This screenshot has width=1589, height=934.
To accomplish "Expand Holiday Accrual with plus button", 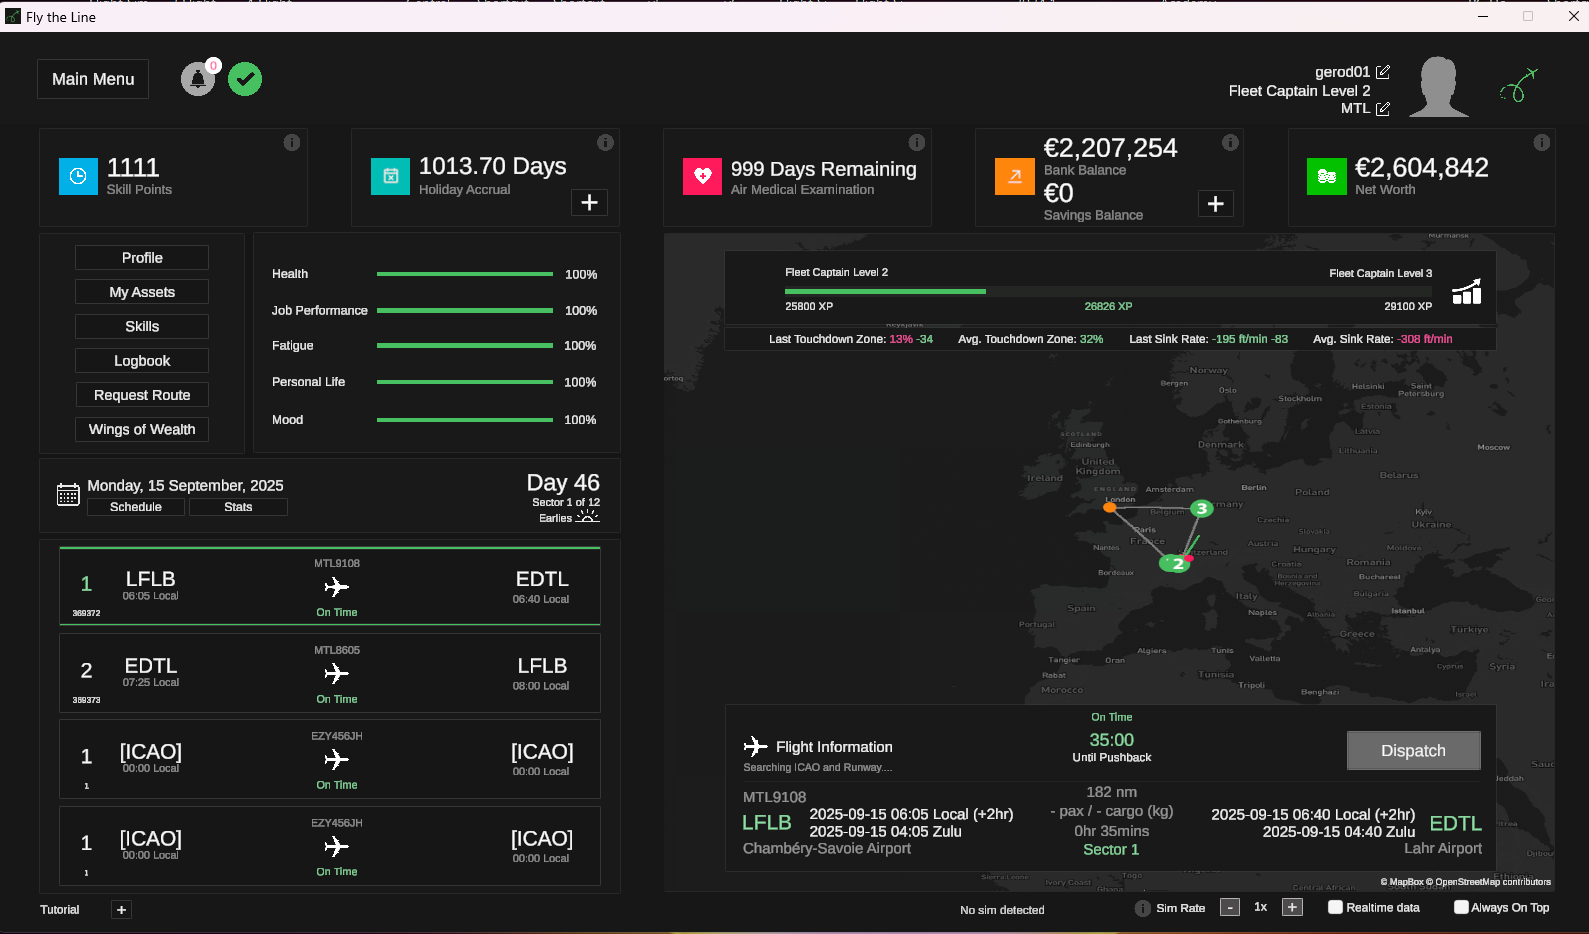I will (x=590, y=203).
